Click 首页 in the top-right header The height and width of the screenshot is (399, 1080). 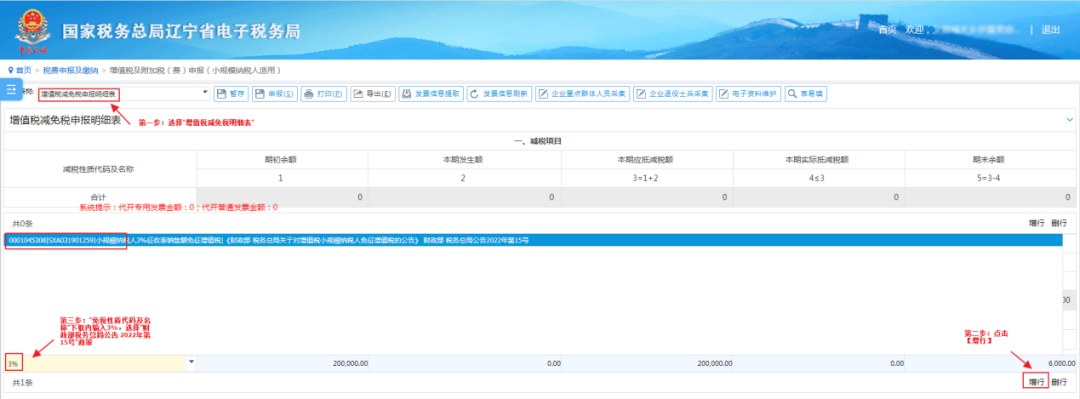coord(888,30)
